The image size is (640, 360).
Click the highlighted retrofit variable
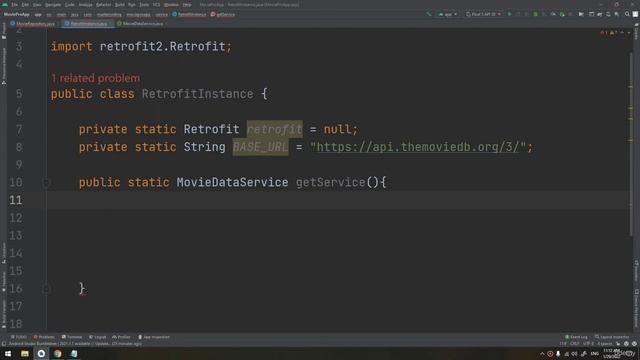click(x=274, y=129)
